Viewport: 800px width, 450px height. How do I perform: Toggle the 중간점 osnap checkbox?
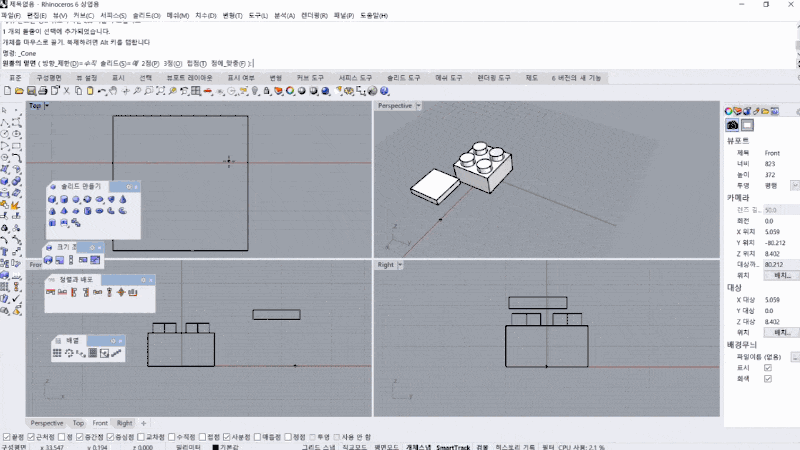(x=80, y=437)
